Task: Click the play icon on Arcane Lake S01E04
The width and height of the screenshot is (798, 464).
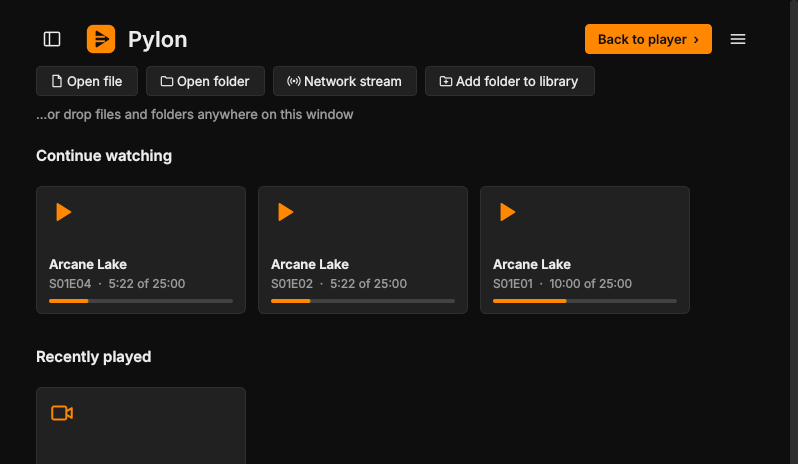Action: tap(64, 212)
